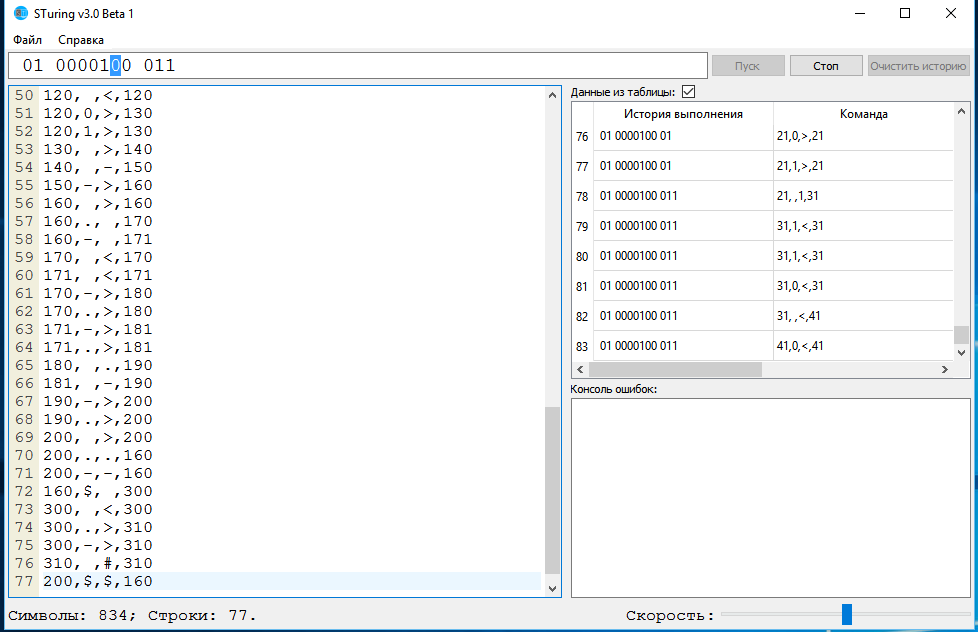Click code line '200,.,.,160'
The height and width of the screenshot is (632, 978).
click(98, 455)
